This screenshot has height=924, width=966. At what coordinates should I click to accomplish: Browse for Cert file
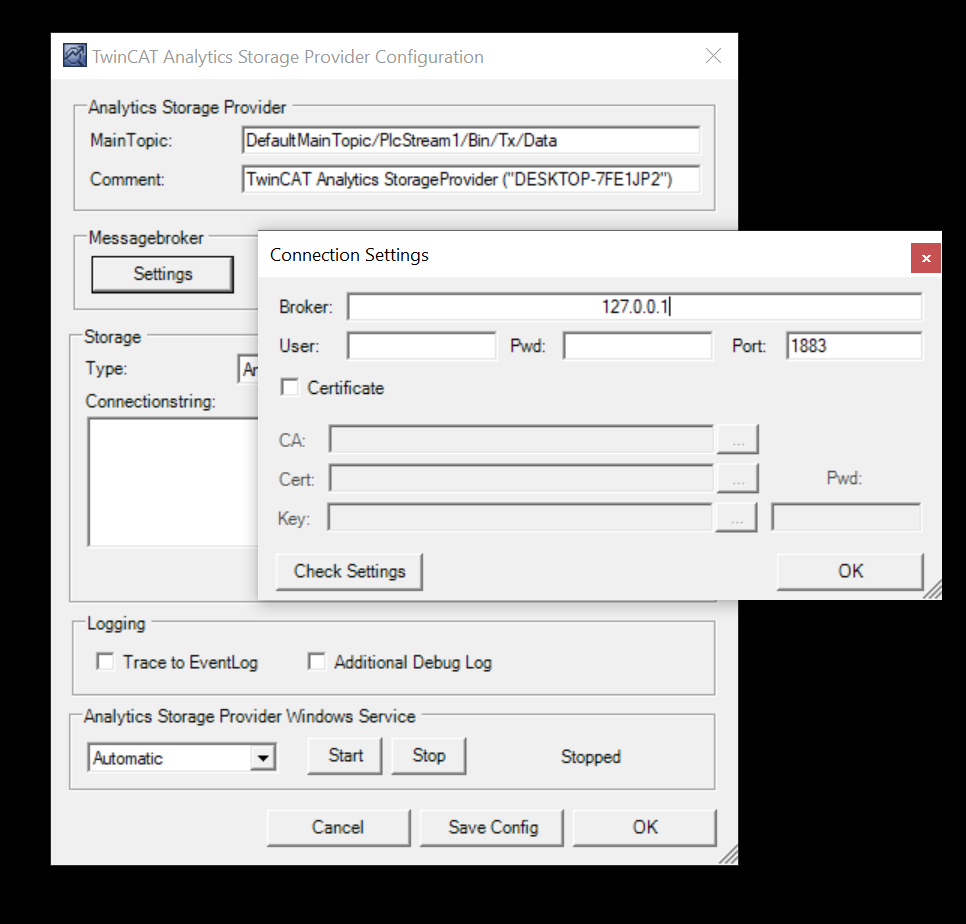point(737,479)
